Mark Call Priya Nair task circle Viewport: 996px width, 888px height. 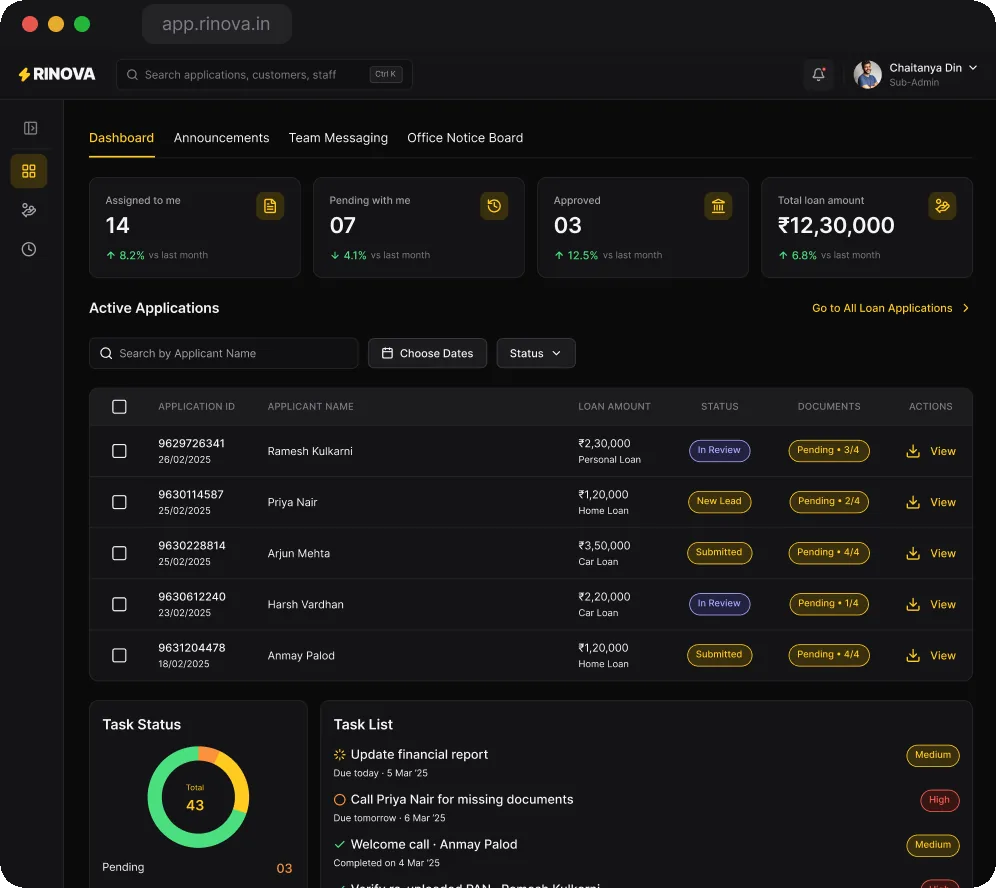pyautogui.click(x=340, y=800)
